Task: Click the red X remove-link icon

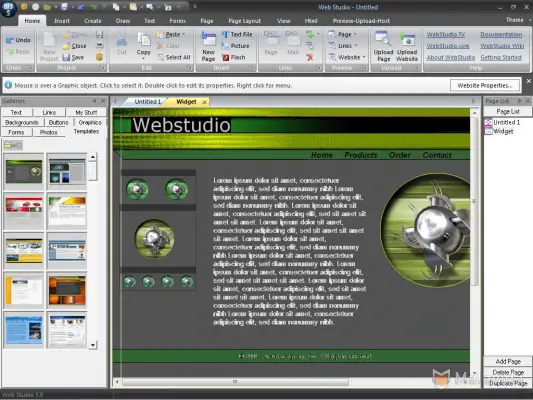Action: click(x=309, y=58)
